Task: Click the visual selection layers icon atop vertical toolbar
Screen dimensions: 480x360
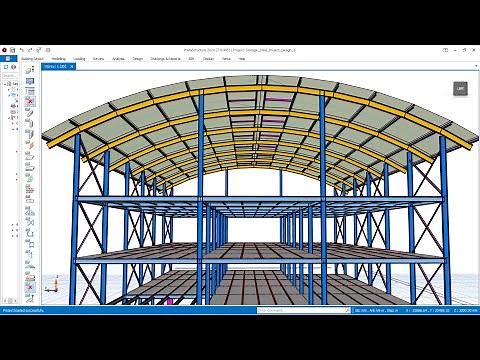Action: (30, 70)
